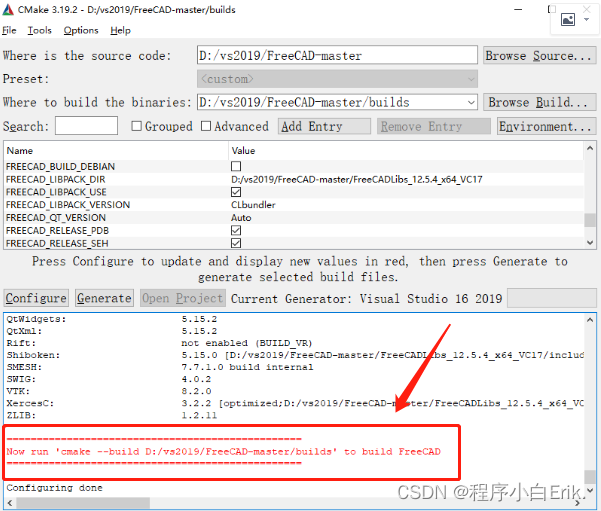Viewport: 601px width, 511px height.
Task: Click the 'Now run cmake --build' log line
Action: (x=223, y=452)
